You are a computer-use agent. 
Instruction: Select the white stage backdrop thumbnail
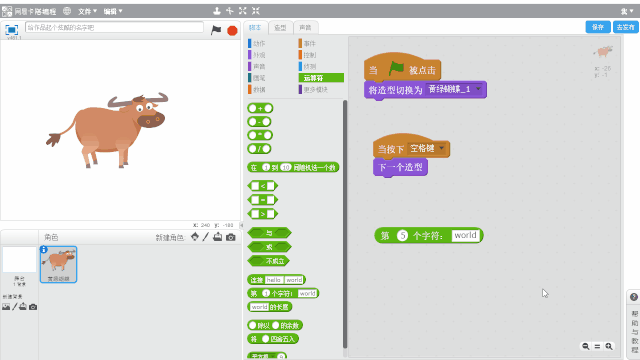pos(19,260)
